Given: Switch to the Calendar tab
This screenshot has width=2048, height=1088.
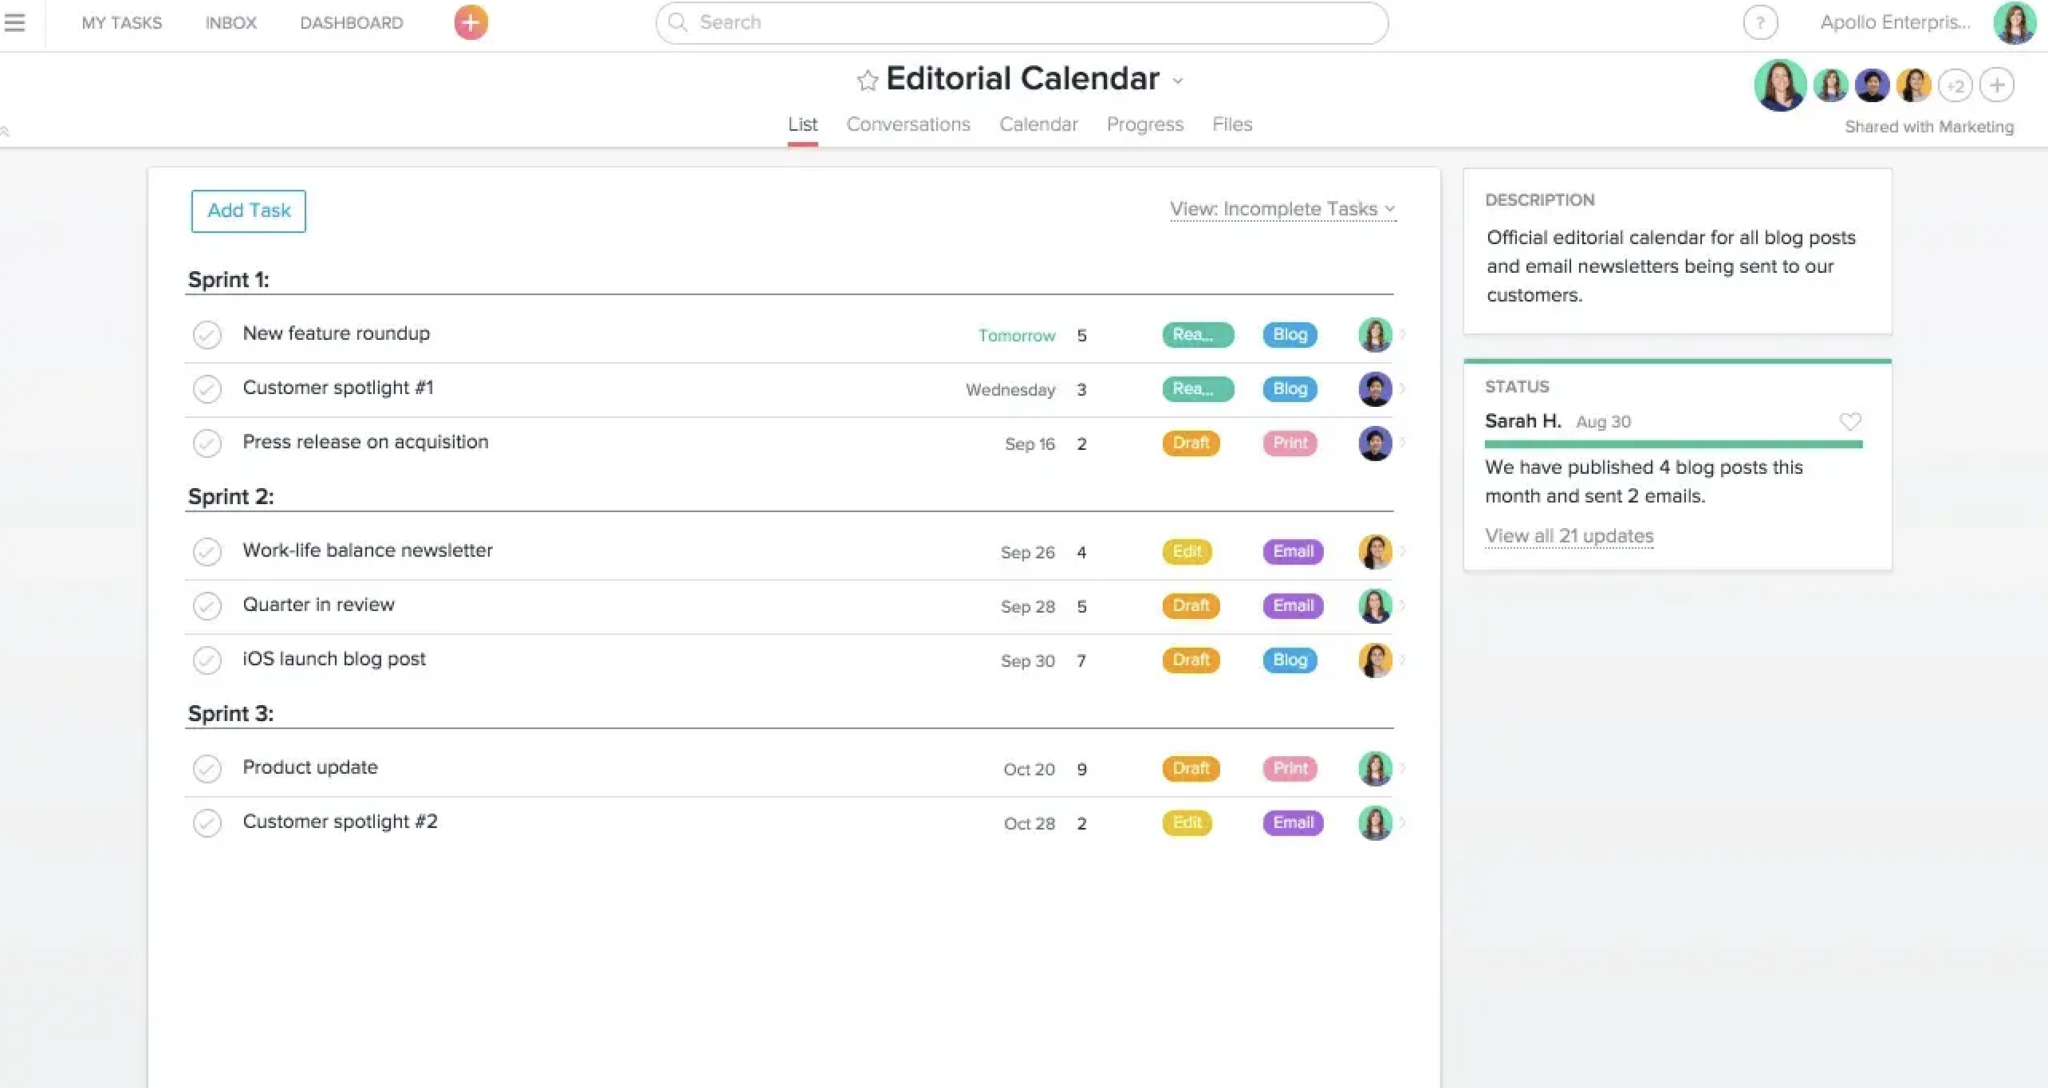Looking at the screenshot, I should [x=1038, y=124].
